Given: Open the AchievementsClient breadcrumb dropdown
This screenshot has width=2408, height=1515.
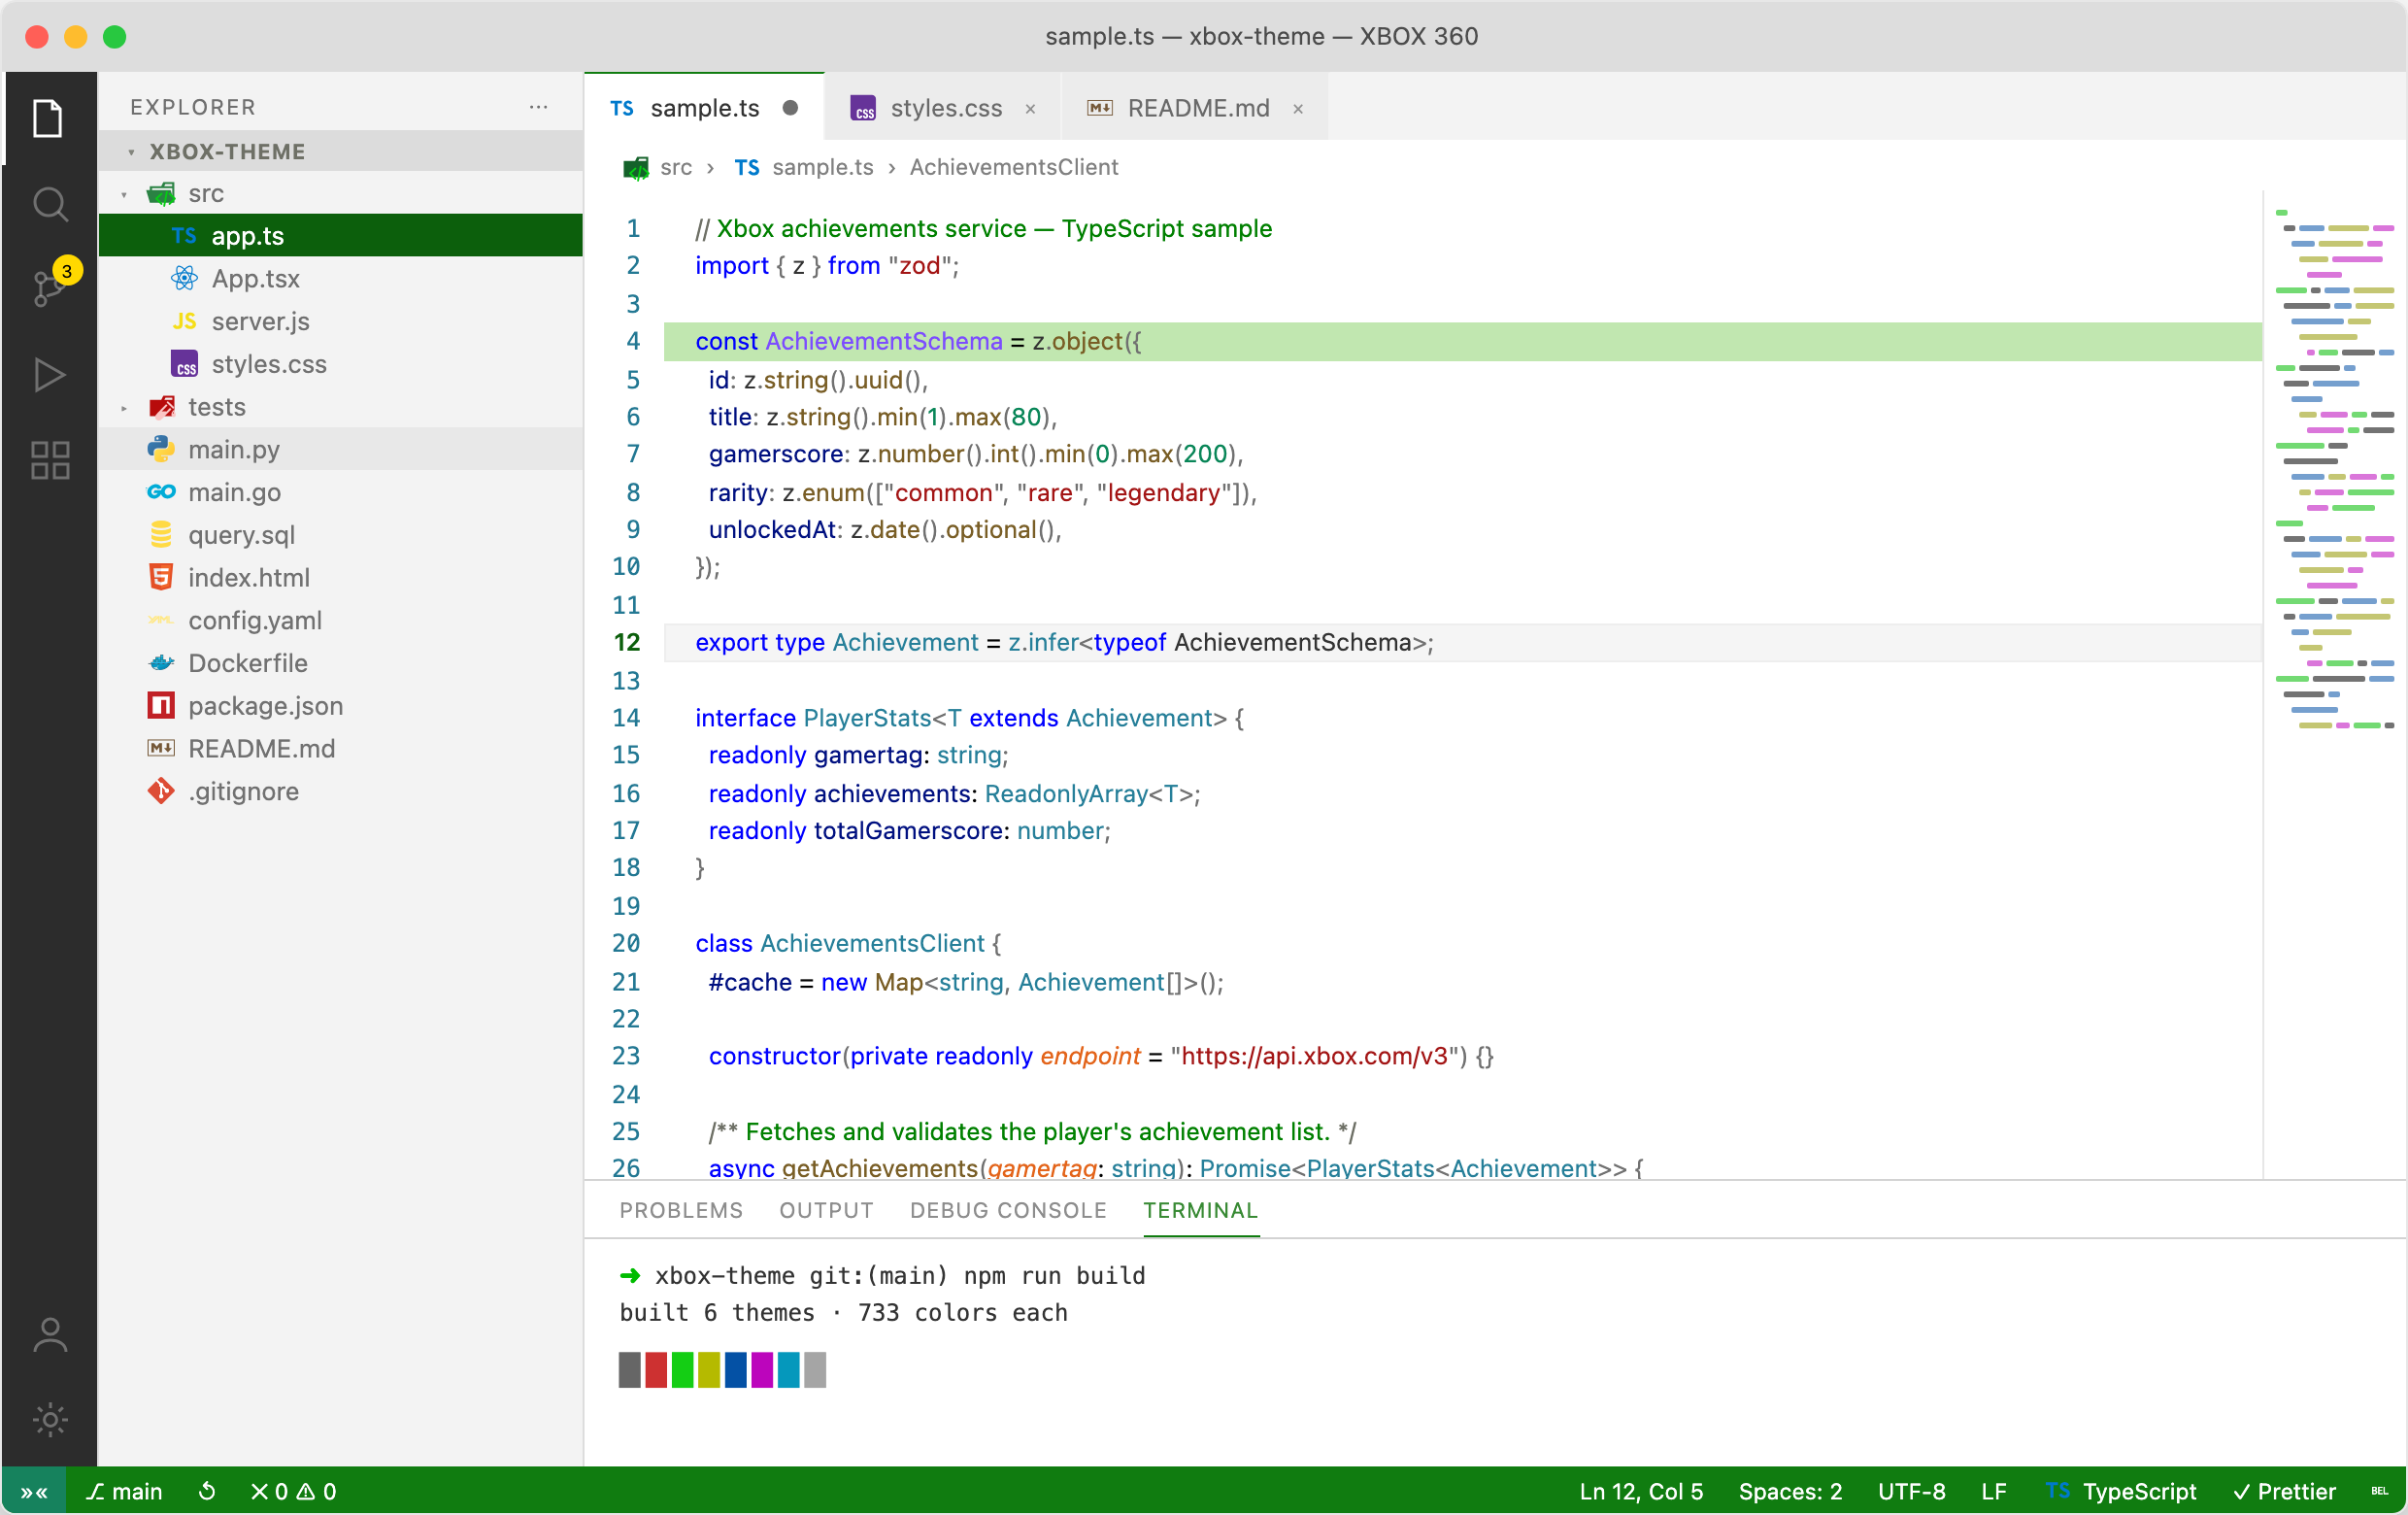Looking at the screenshot, I should coord(1013,167).
